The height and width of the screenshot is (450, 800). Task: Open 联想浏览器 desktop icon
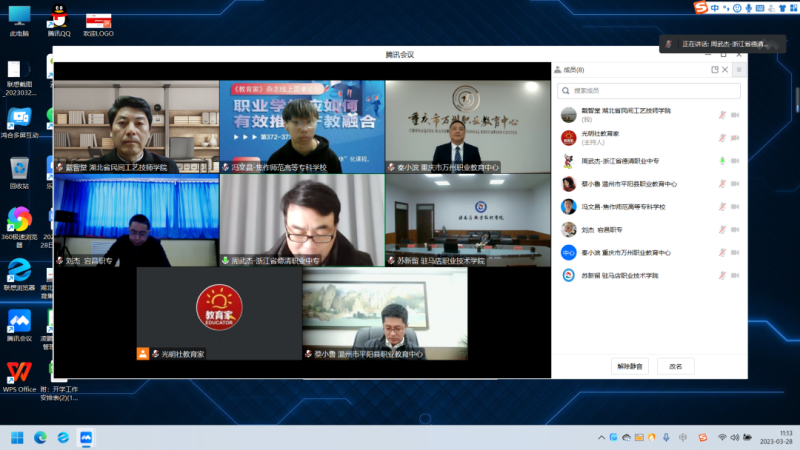click(x=19, y=274)
